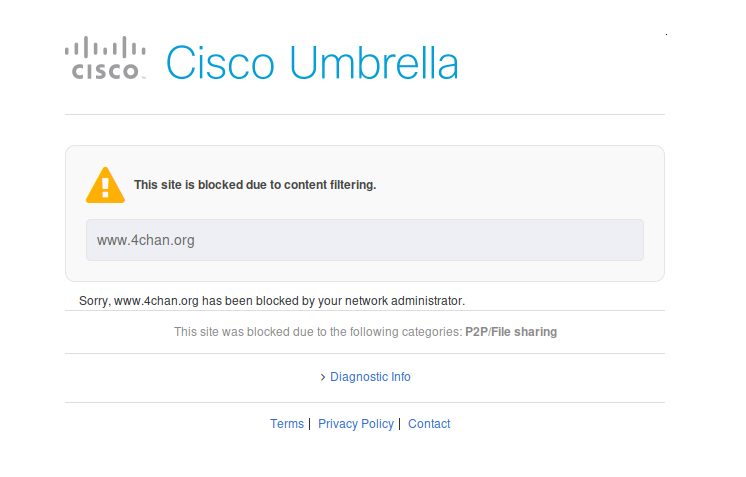The height and width of the screenshot is (477, 746).
Task: Click the word Umbrella in the header
Action: (x=374, y=63)
